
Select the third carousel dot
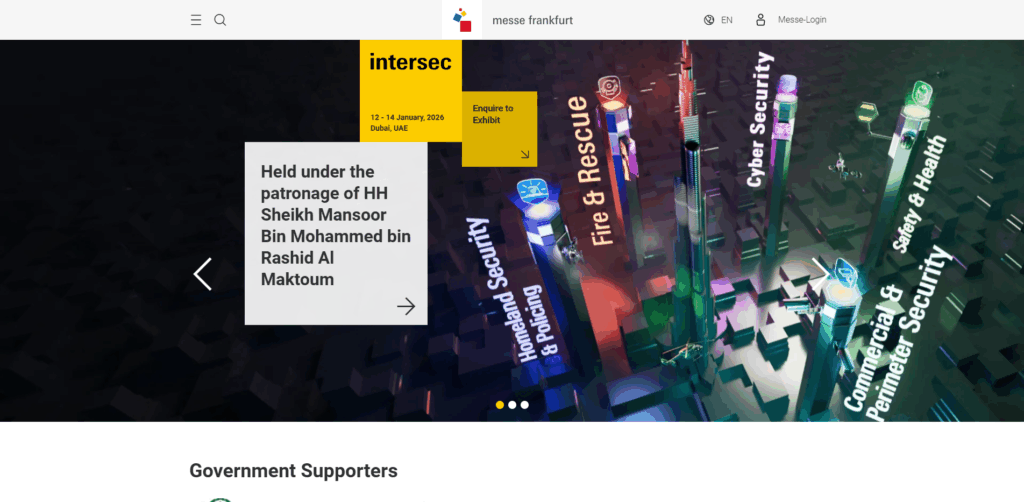pyautogui.click(x=524, y=405)
